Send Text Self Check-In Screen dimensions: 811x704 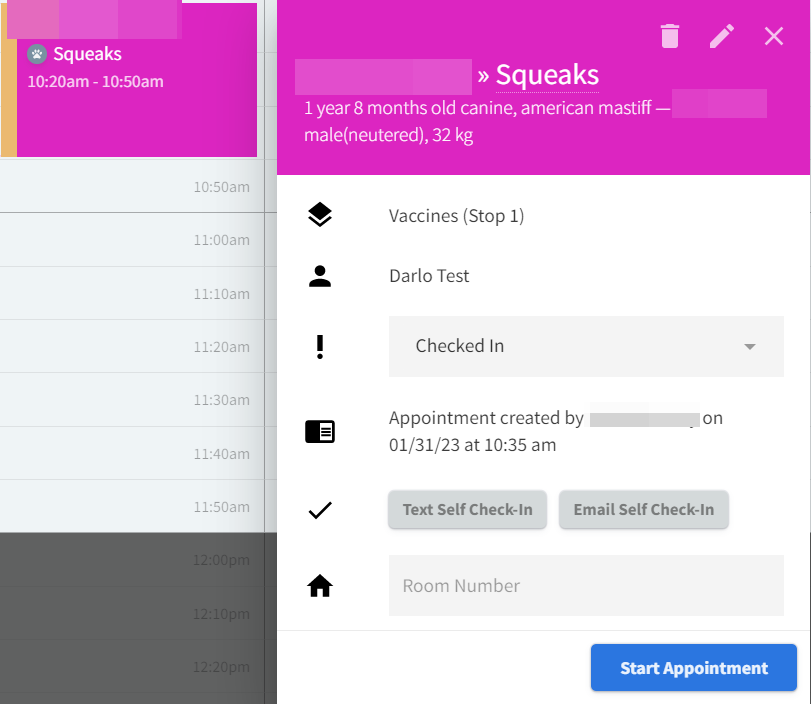coord(467,510)
